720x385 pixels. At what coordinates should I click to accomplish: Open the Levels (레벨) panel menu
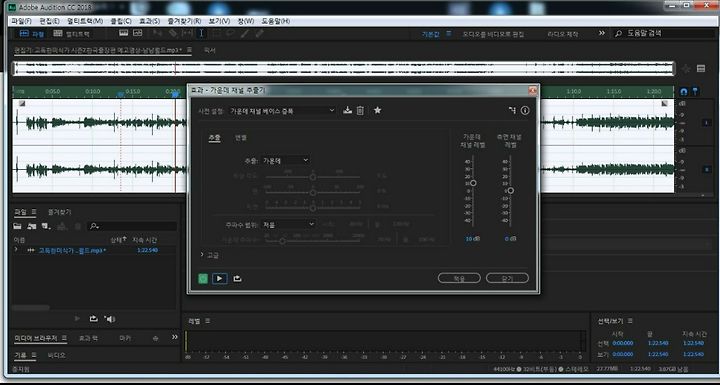pos(208,321)
